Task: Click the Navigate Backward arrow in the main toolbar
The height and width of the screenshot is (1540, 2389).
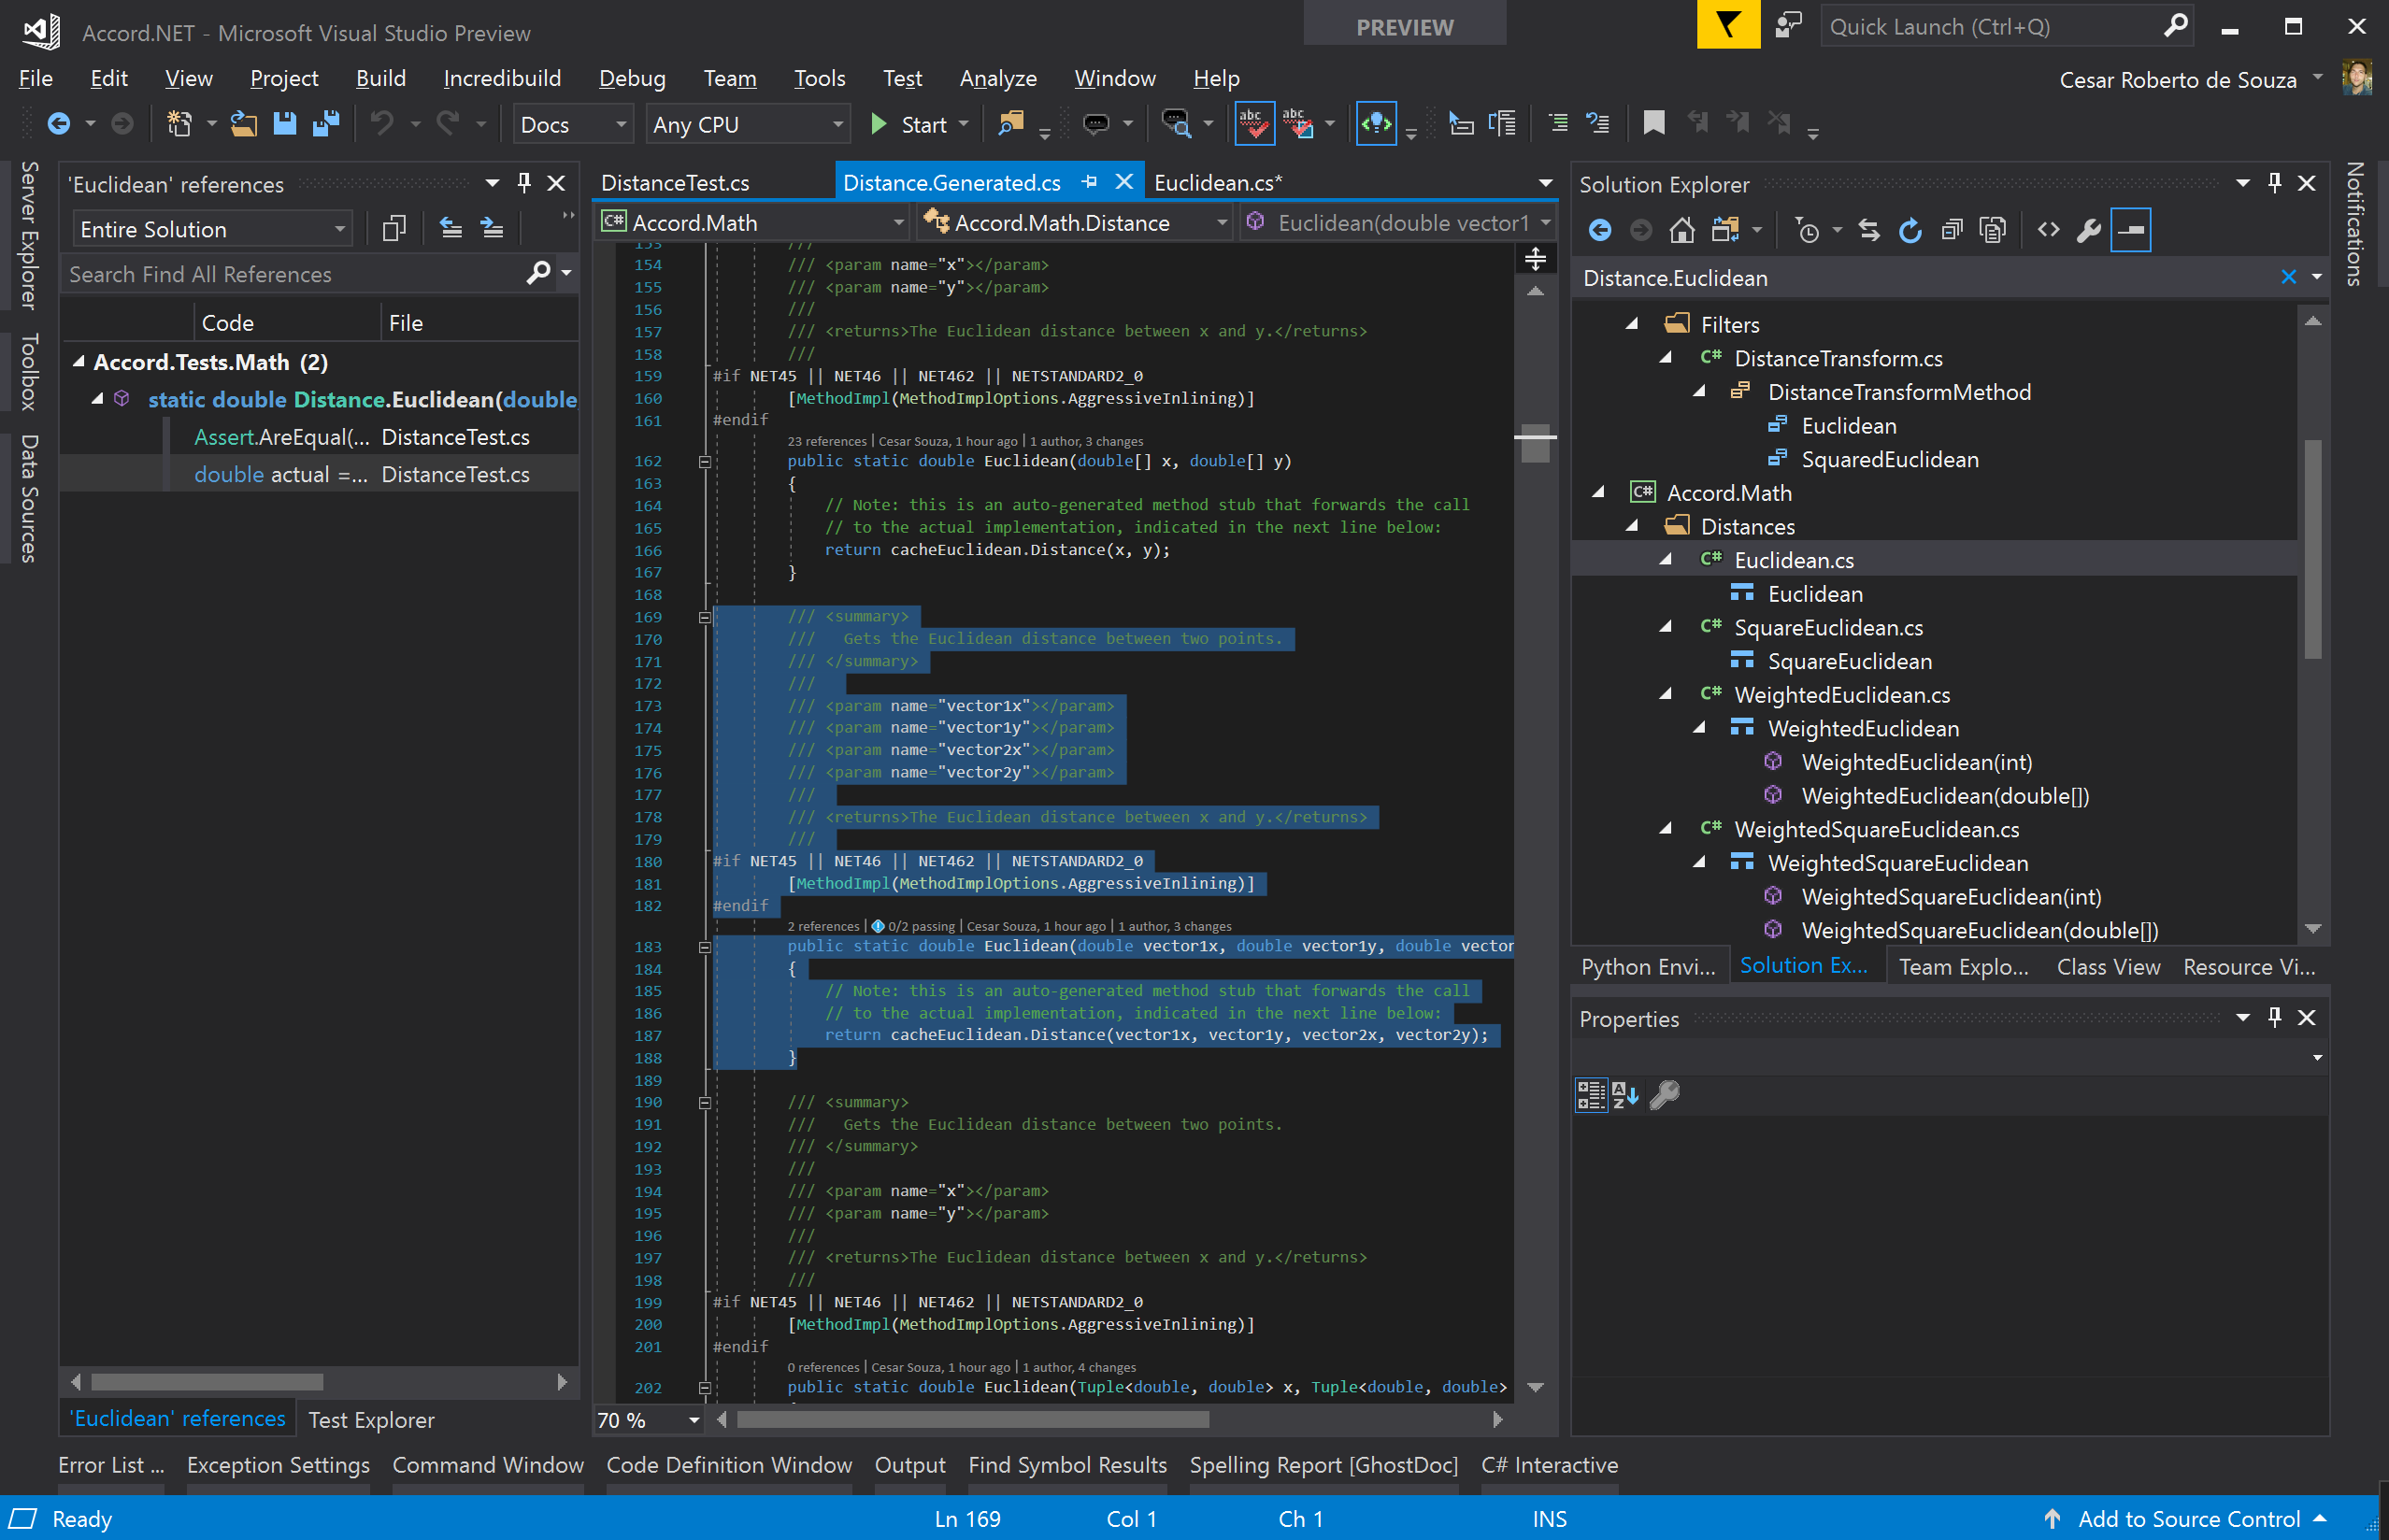Action: click(59, 124)
